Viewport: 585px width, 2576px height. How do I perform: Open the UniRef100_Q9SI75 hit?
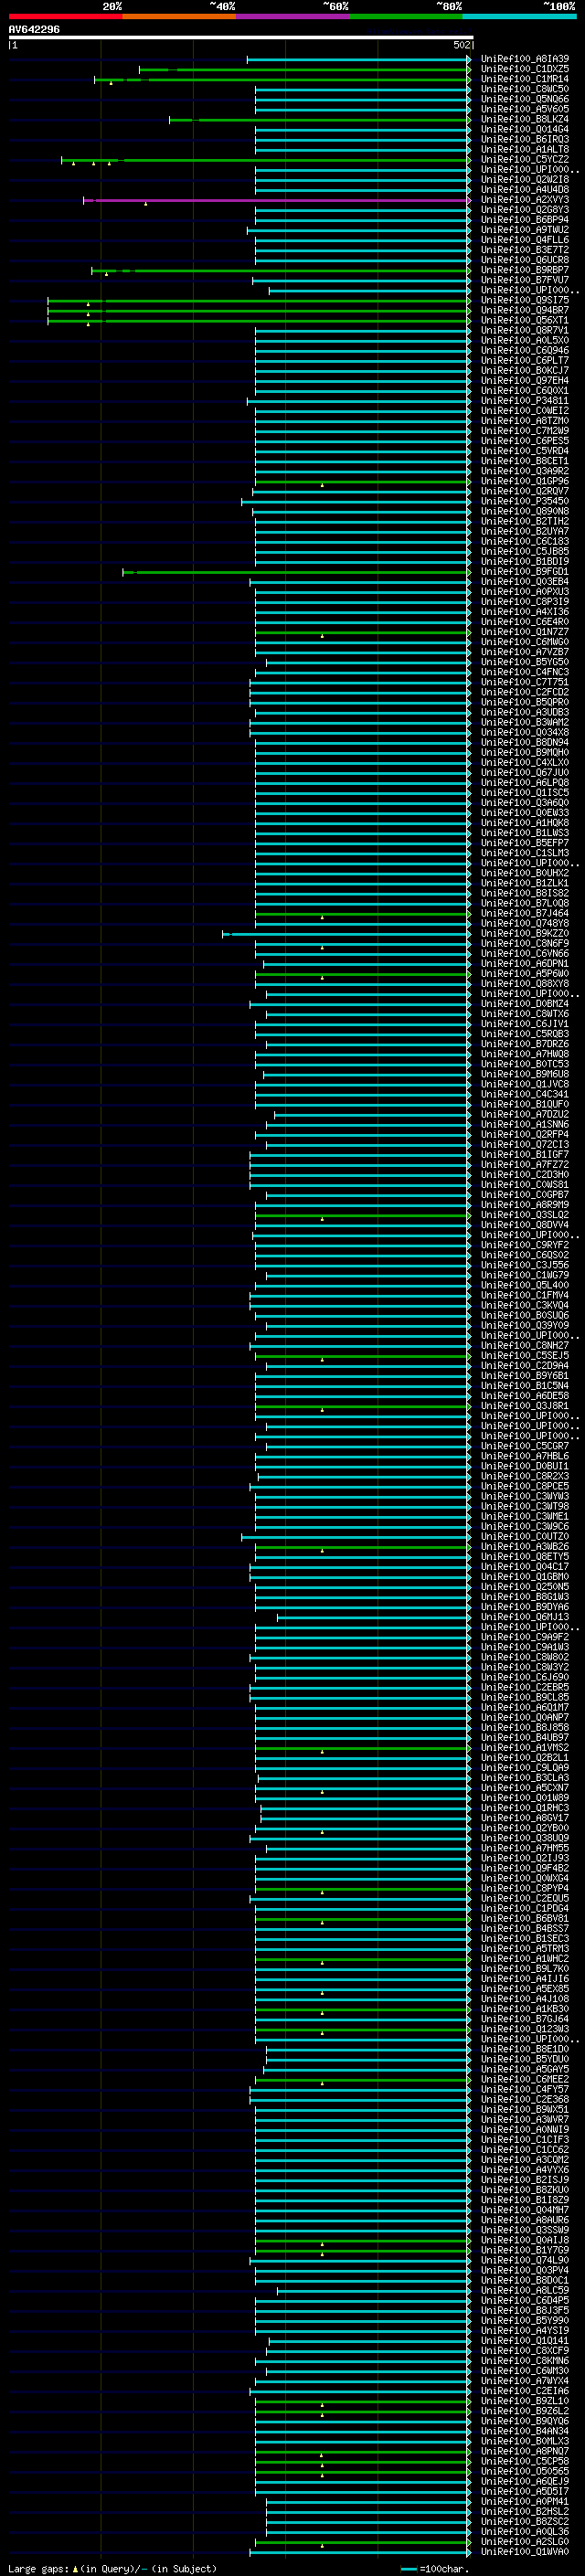pos(524,300)
